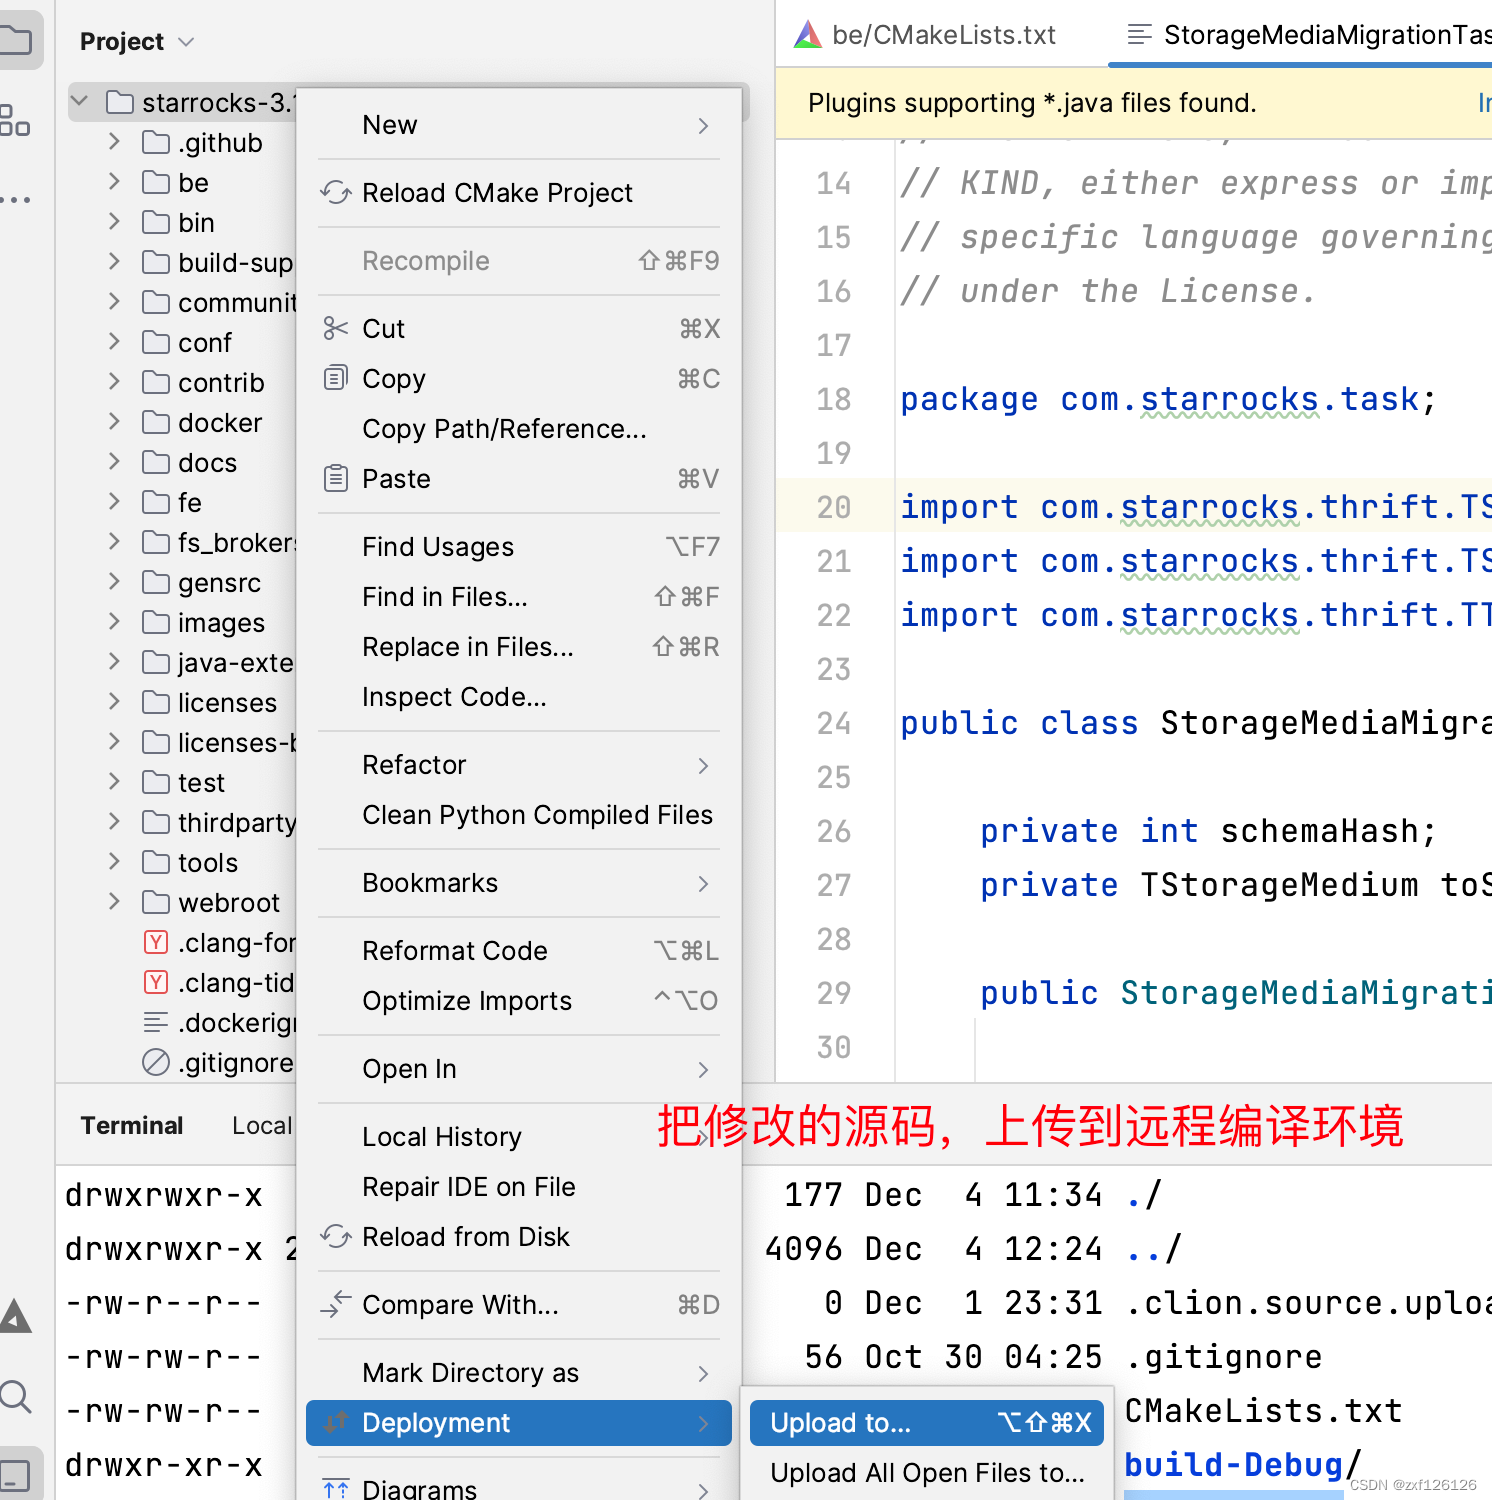
Task: Choose Find Usages from context menu
Action: tap(520, 547)
